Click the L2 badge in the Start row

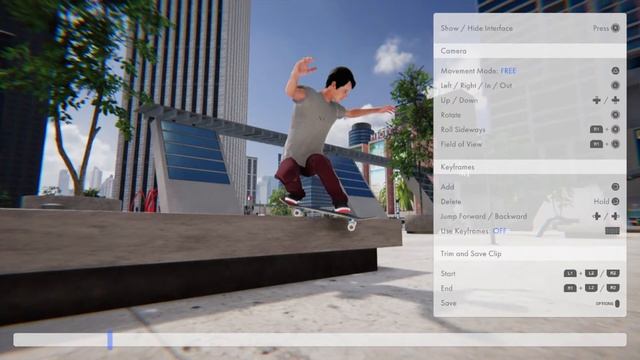591,273
